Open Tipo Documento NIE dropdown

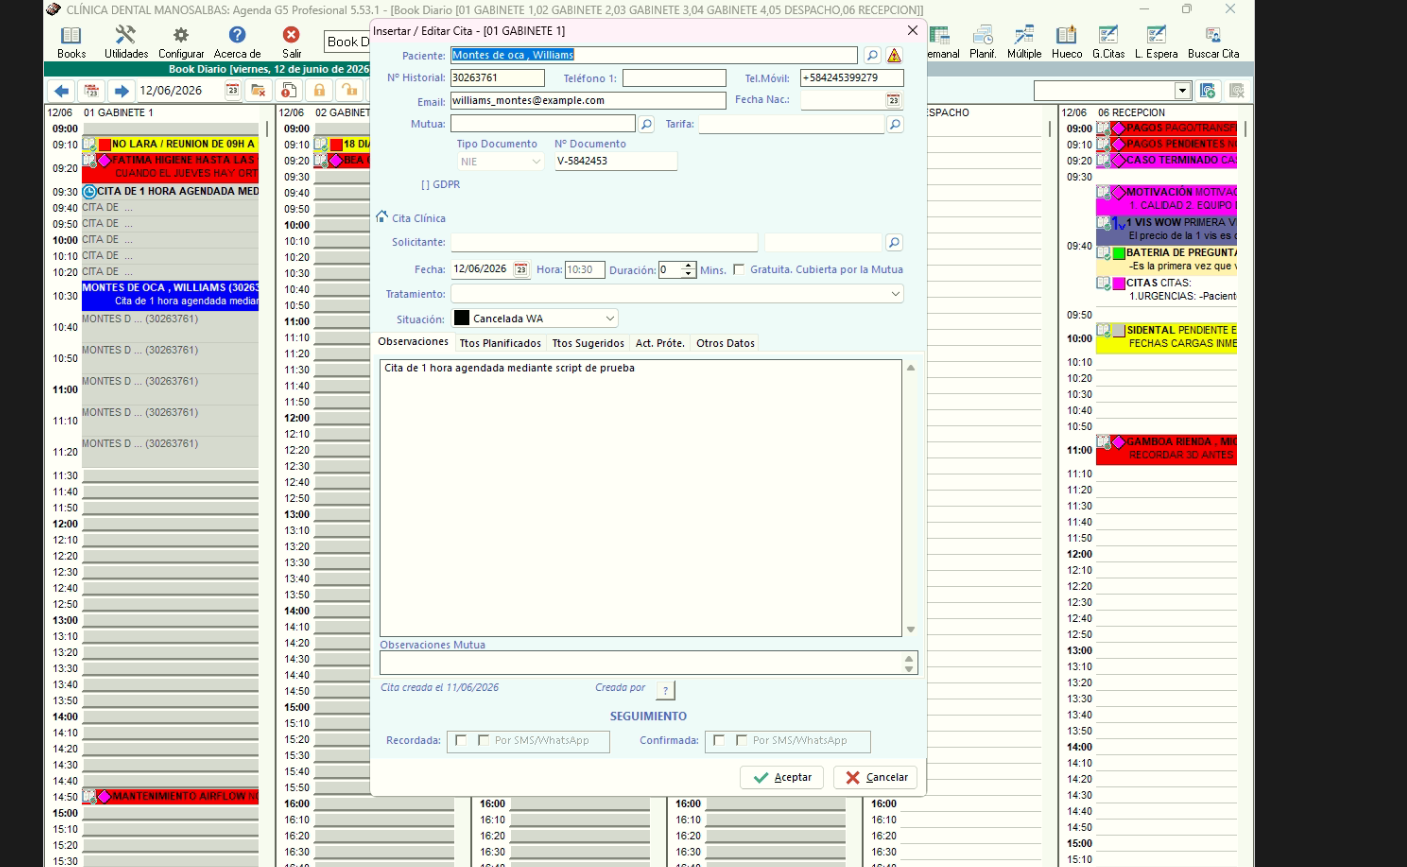536,162
